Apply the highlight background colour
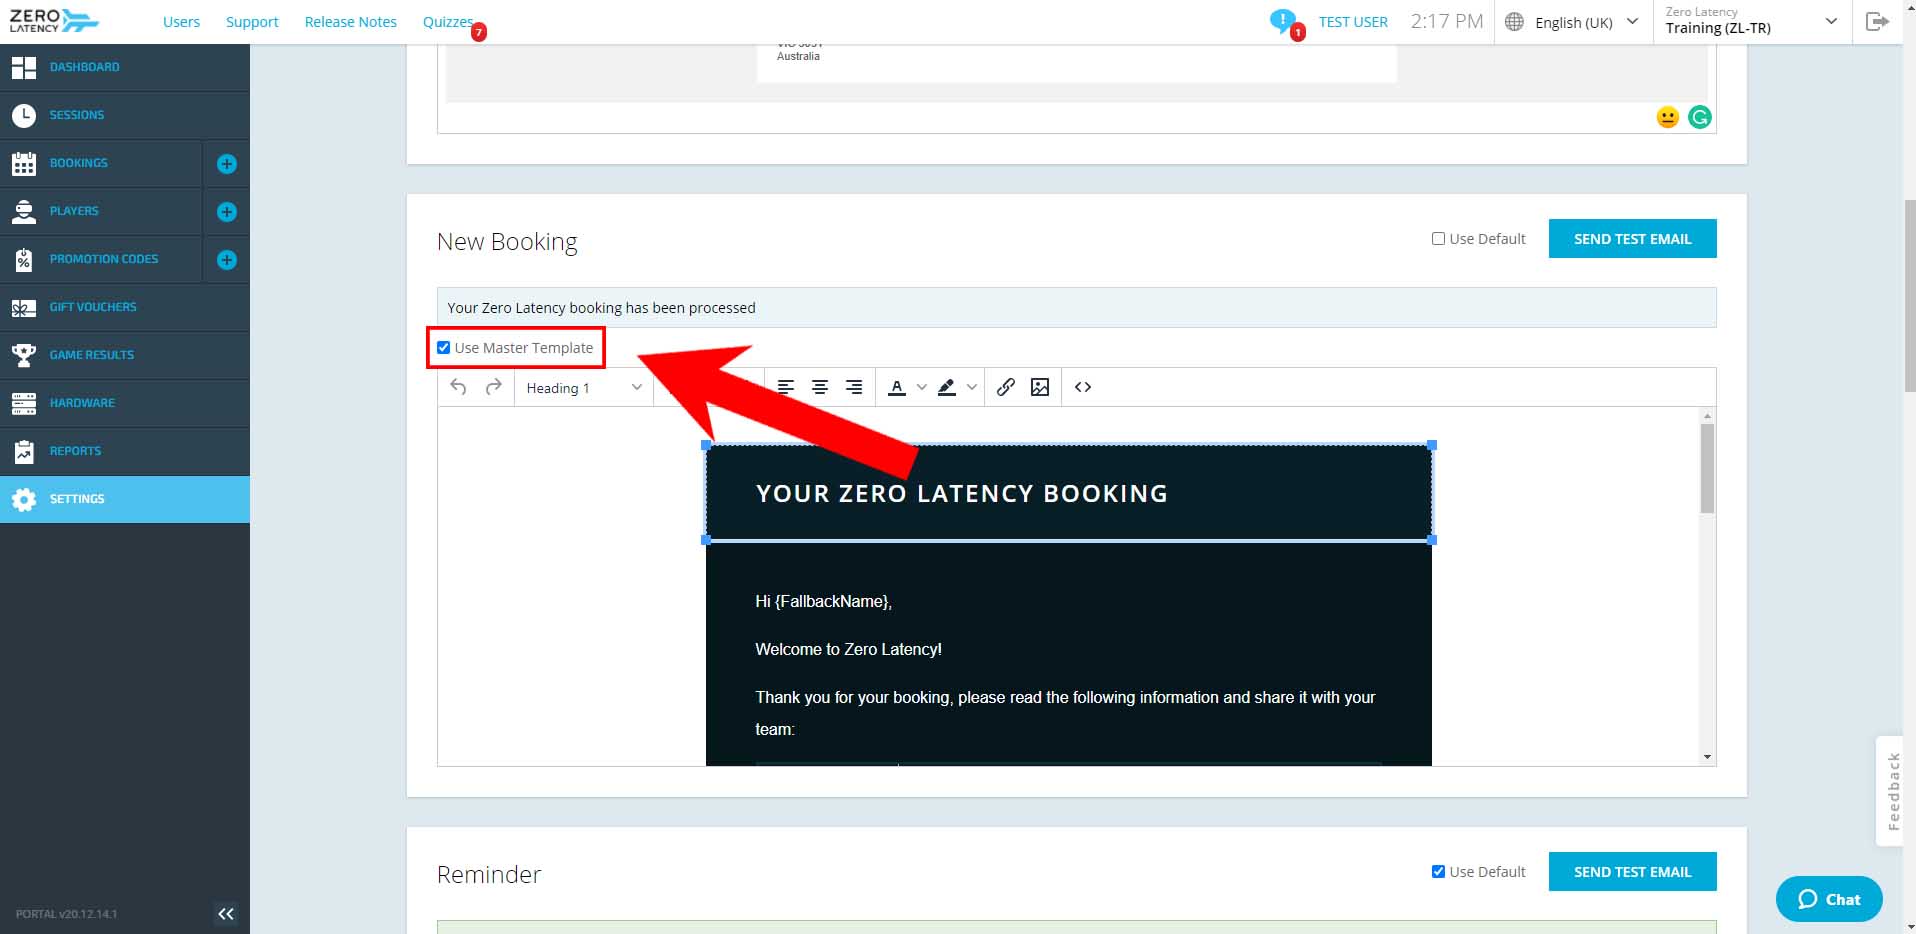The height and width of the screenshot is (934, 1916). (x=946, y=387)
